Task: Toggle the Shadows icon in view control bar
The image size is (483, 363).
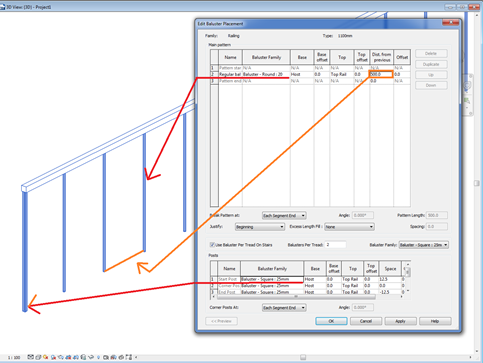Action: 53,357
